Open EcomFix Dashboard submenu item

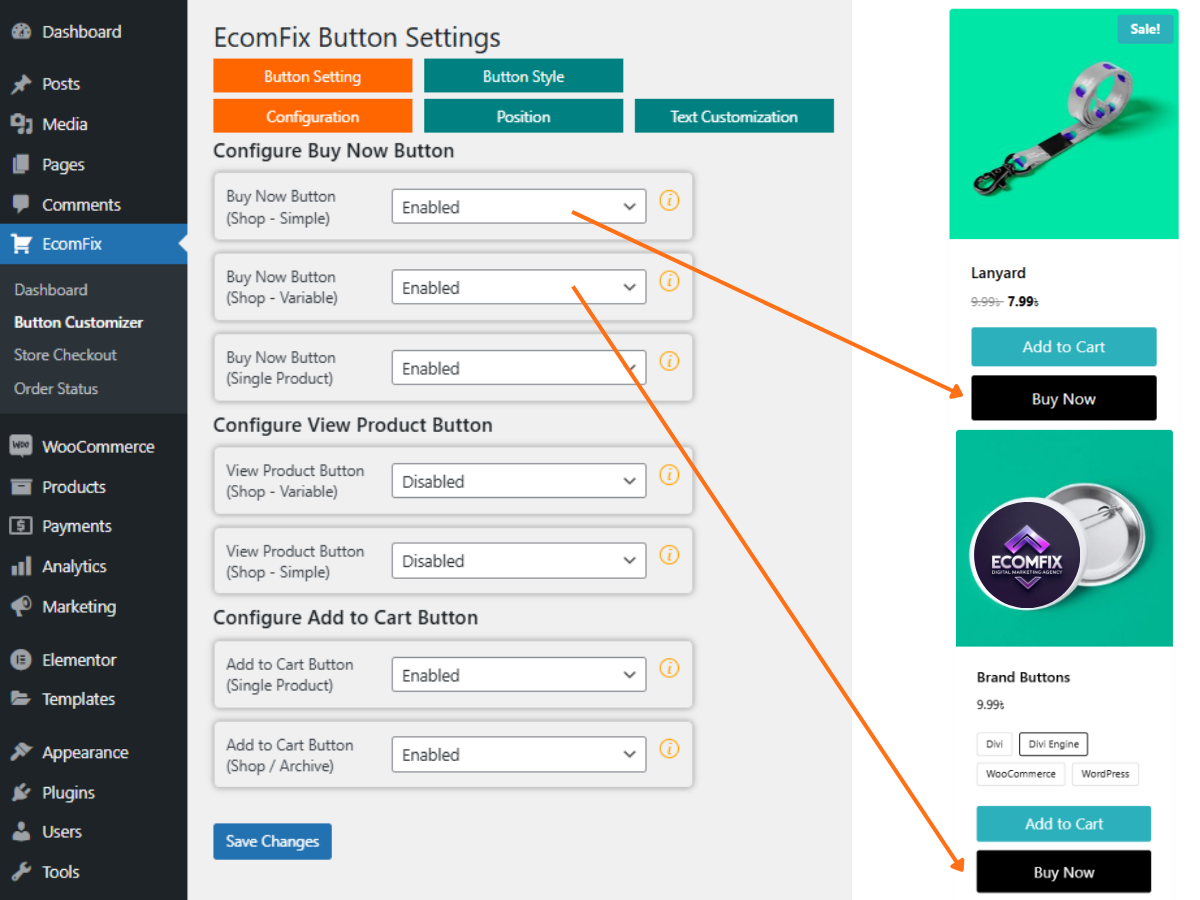(51, 290)
